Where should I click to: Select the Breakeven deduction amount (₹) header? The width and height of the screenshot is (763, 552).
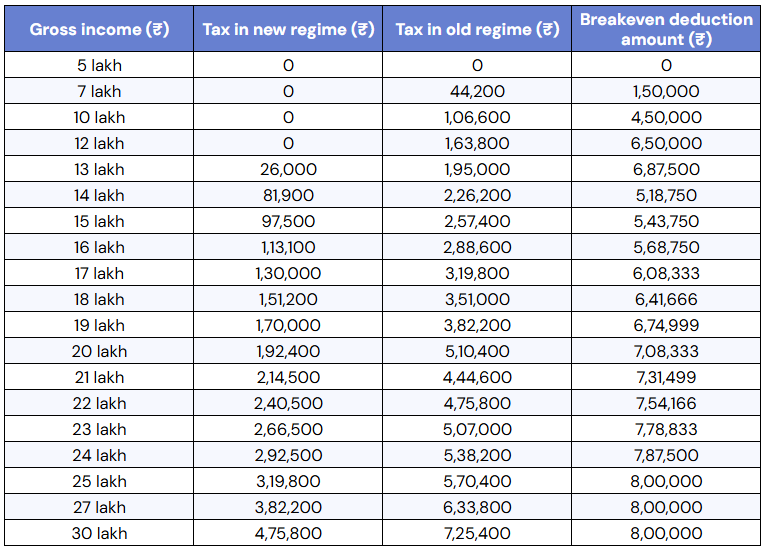coord(666,29)
